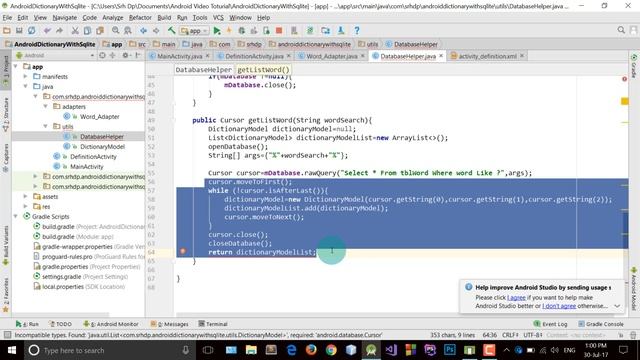Screen dimensions: 640x360
Task: Collapse the utils package
Action: (45, 126)
